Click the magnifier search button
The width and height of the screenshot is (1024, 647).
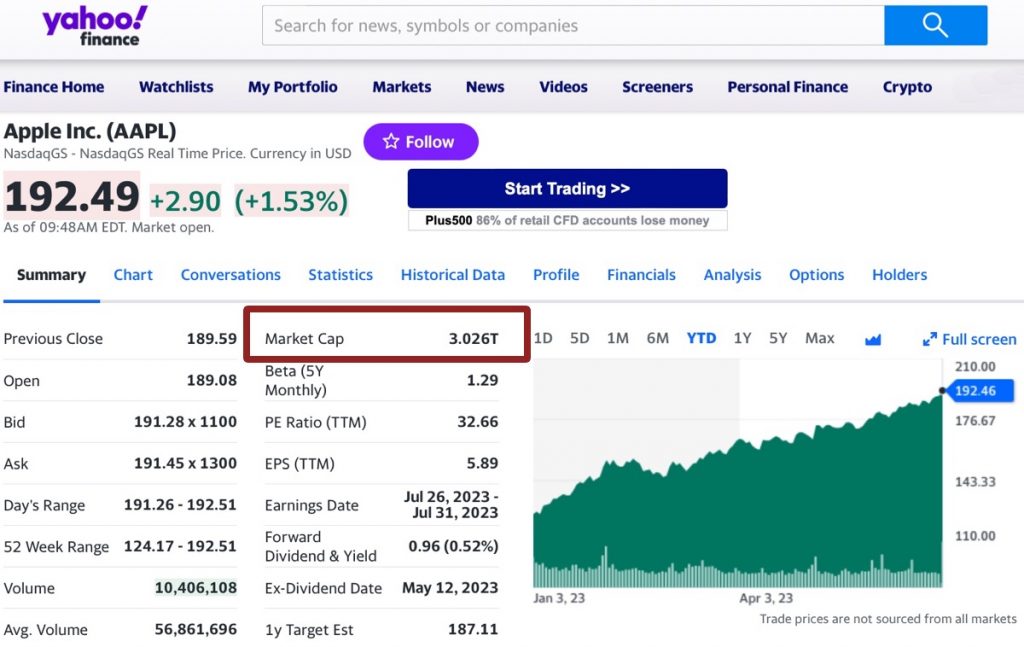coord(935,25)
